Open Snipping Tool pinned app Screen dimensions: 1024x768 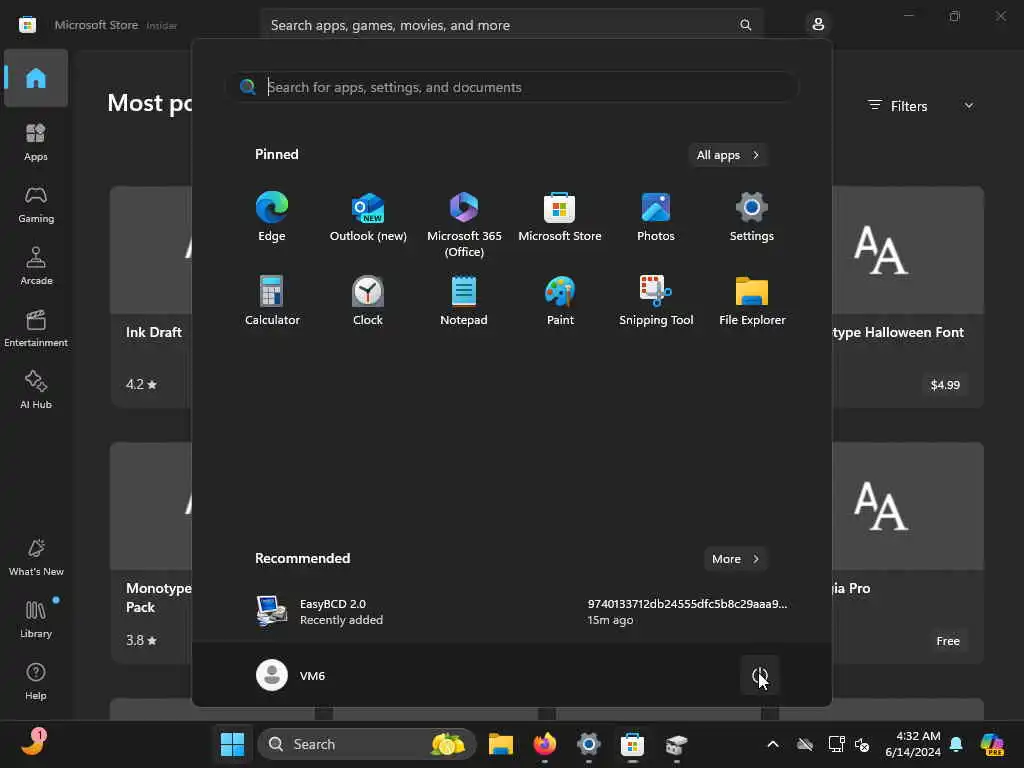tap(656, 301)
